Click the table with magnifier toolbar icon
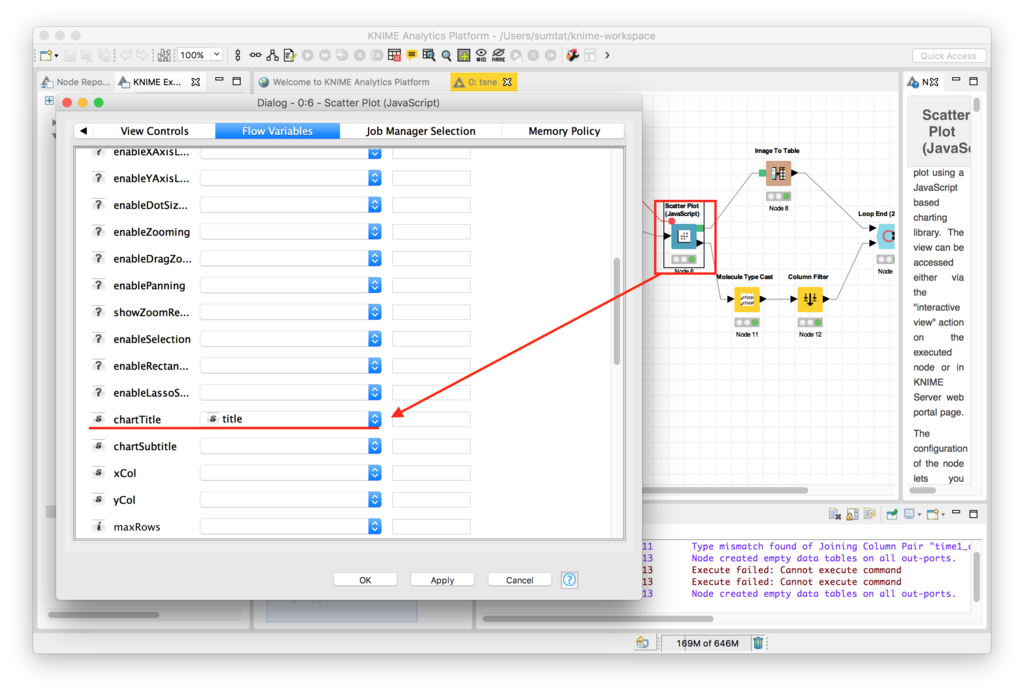This screenshot has height=693, width=1024. point(429,56)
